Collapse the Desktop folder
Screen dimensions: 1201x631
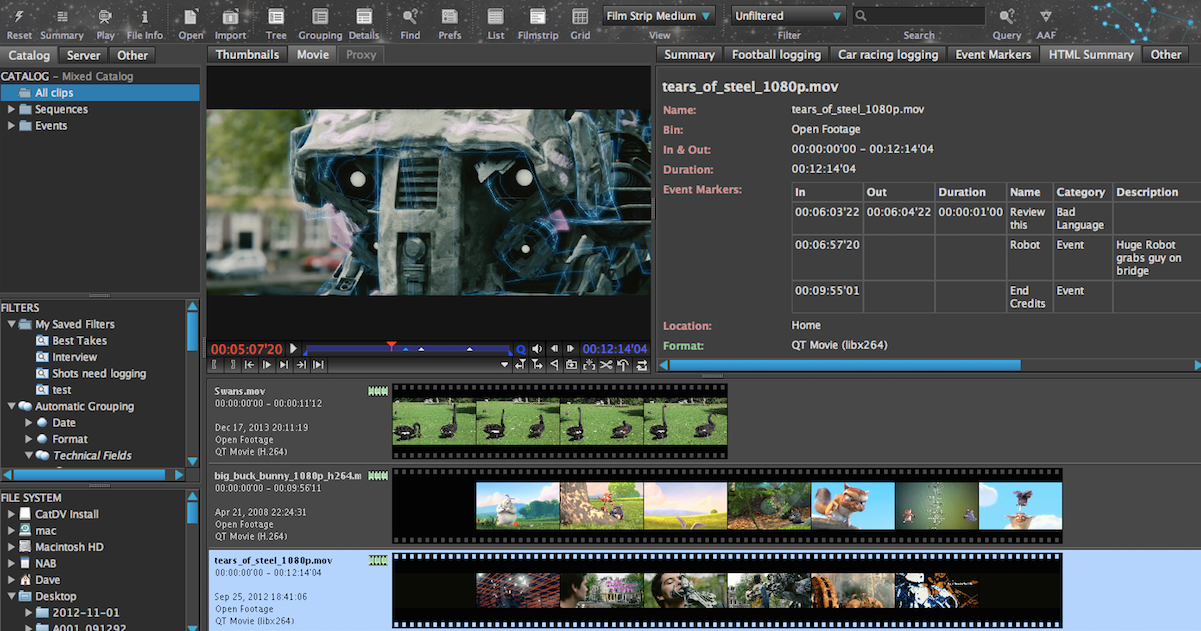click(x=11, y=596)
